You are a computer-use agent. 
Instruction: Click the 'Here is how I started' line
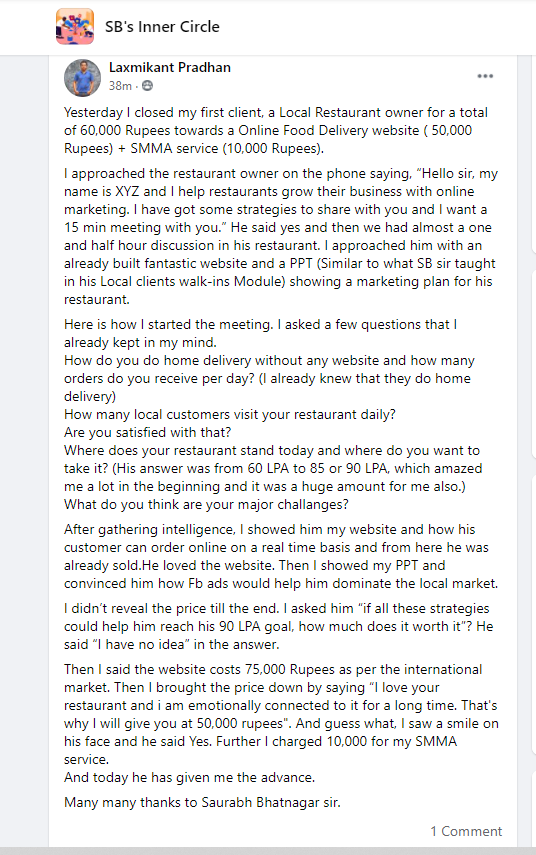tap(261, 333)
